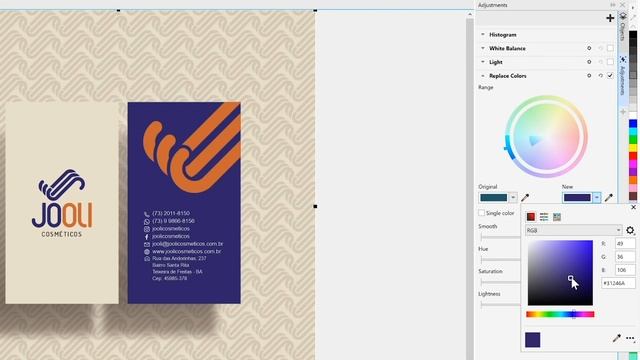Click the Original color swatch

[493, 198]
